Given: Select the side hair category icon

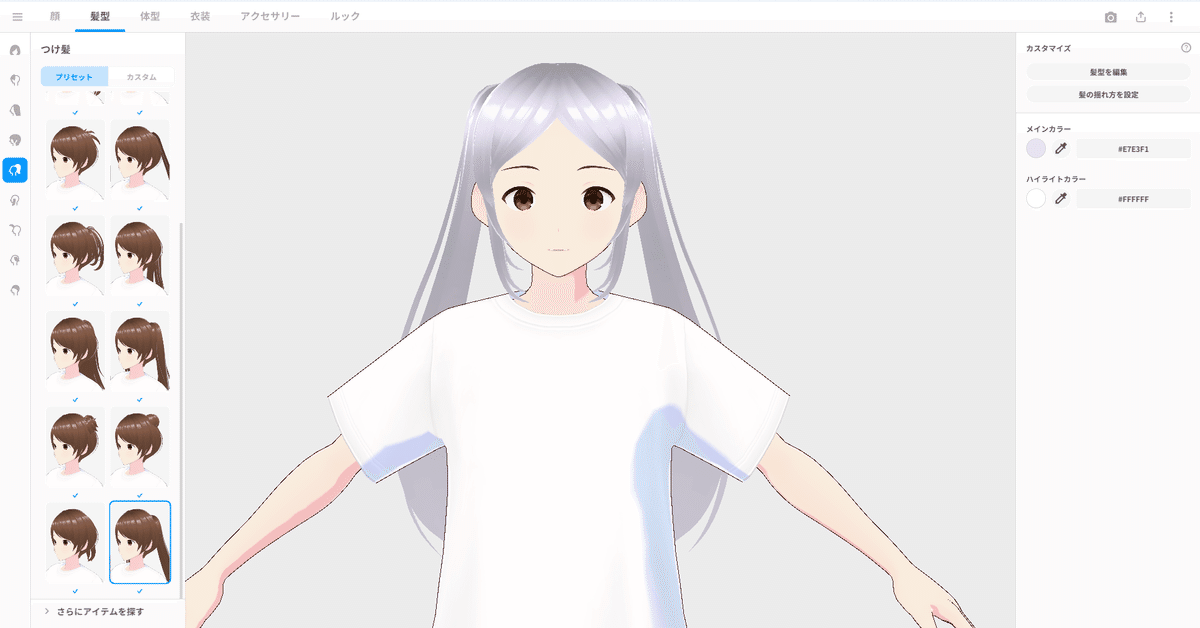Looking at the screenshot, I should point(15,200).
